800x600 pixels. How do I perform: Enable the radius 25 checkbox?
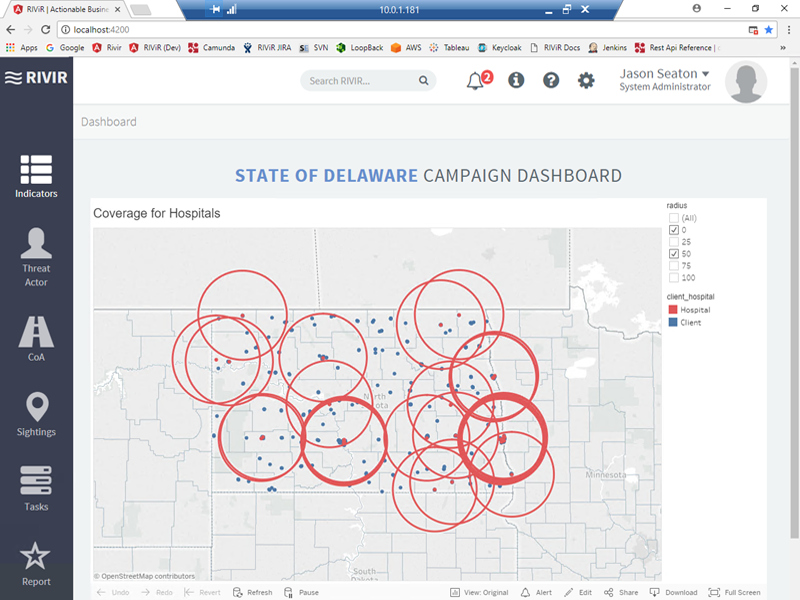[673, 242]
